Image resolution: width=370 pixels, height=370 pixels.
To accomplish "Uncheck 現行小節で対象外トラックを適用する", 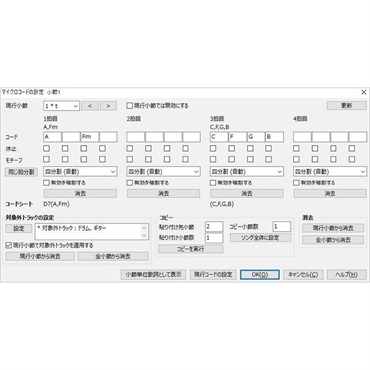I will pyautogui.click(x=9, y=245).
